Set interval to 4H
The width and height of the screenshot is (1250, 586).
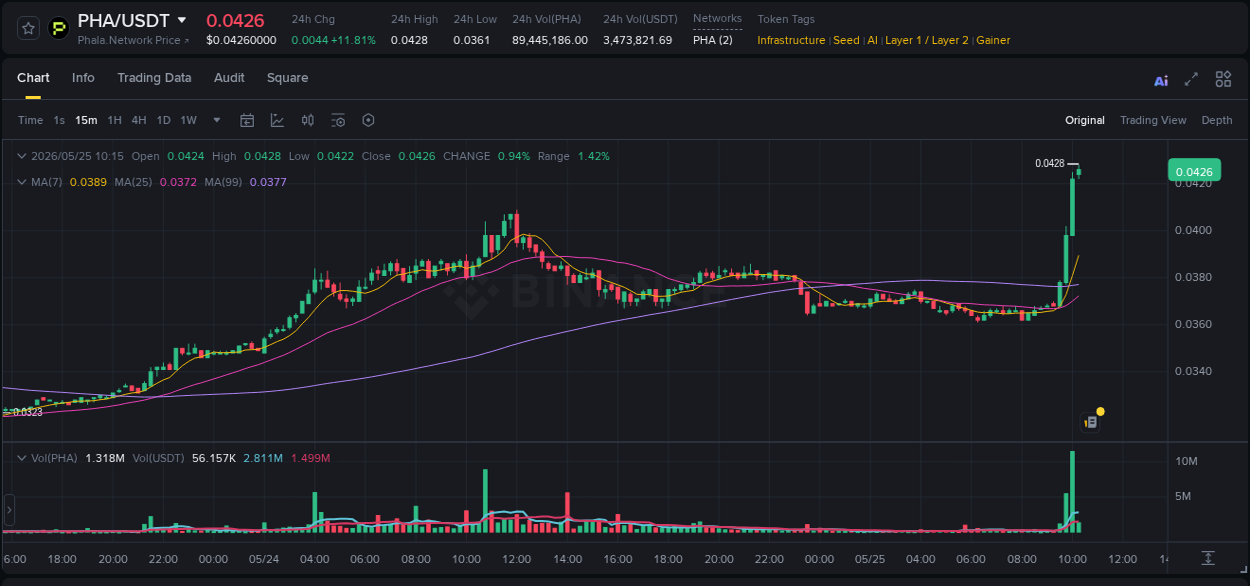[138, 120]
